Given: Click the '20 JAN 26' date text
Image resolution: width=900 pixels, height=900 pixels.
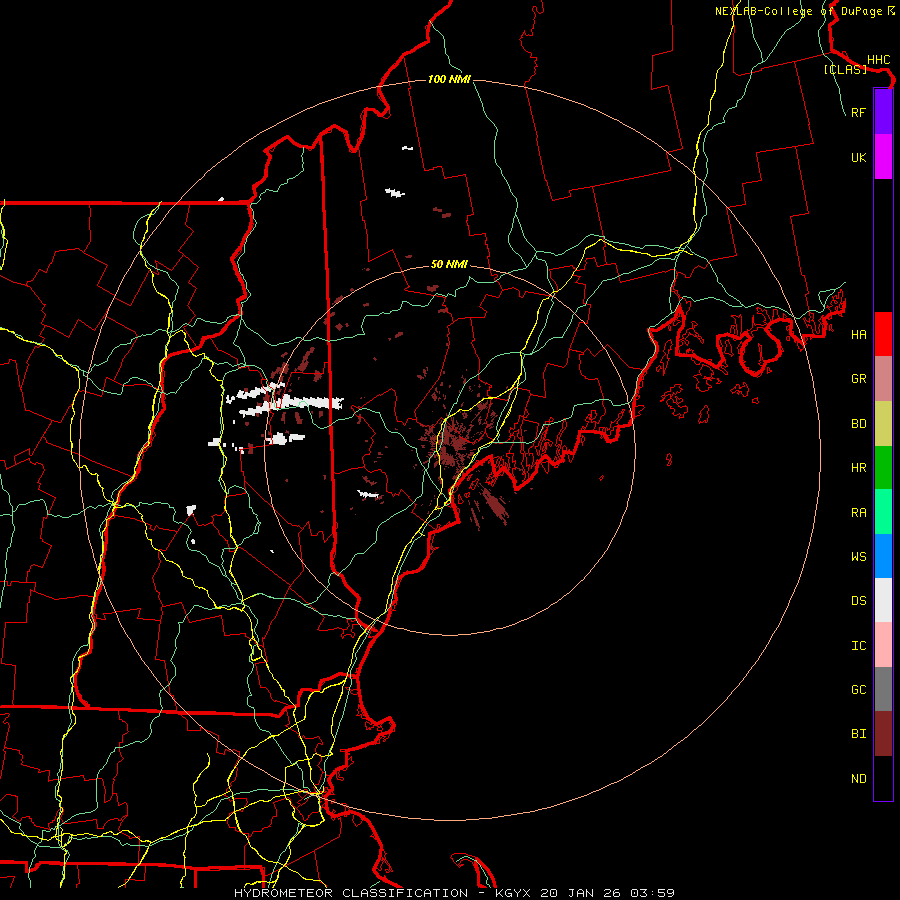Looking at the screenshot, I should click(x=585, y=893).
